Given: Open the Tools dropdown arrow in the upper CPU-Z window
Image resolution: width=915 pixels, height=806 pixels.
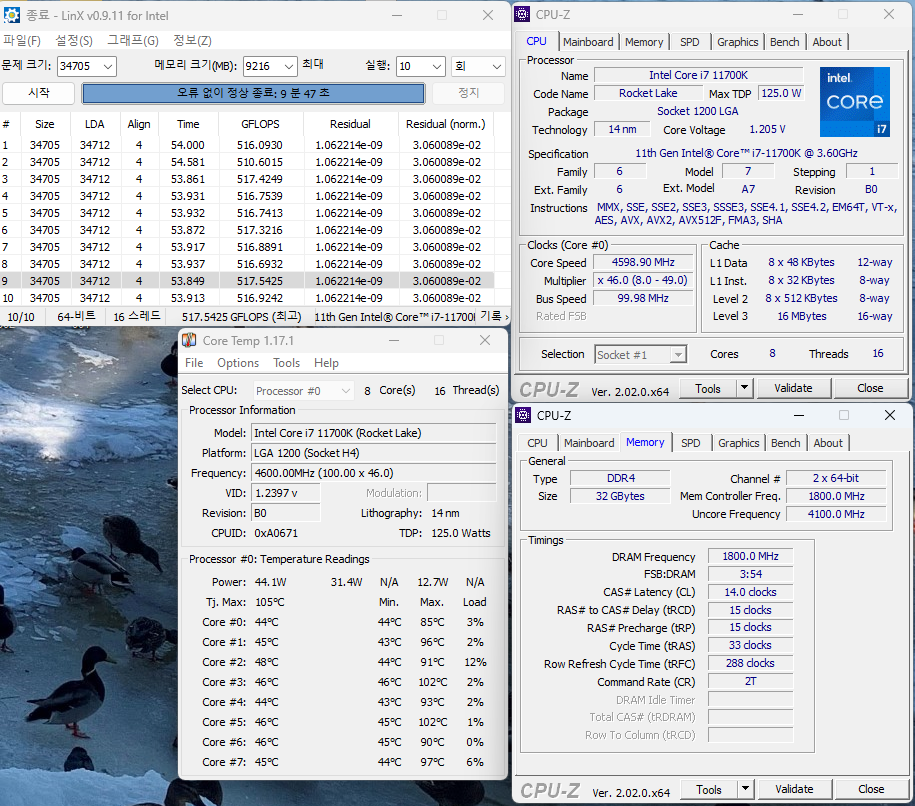Looking at the screenshot, I should coord(744,388).
